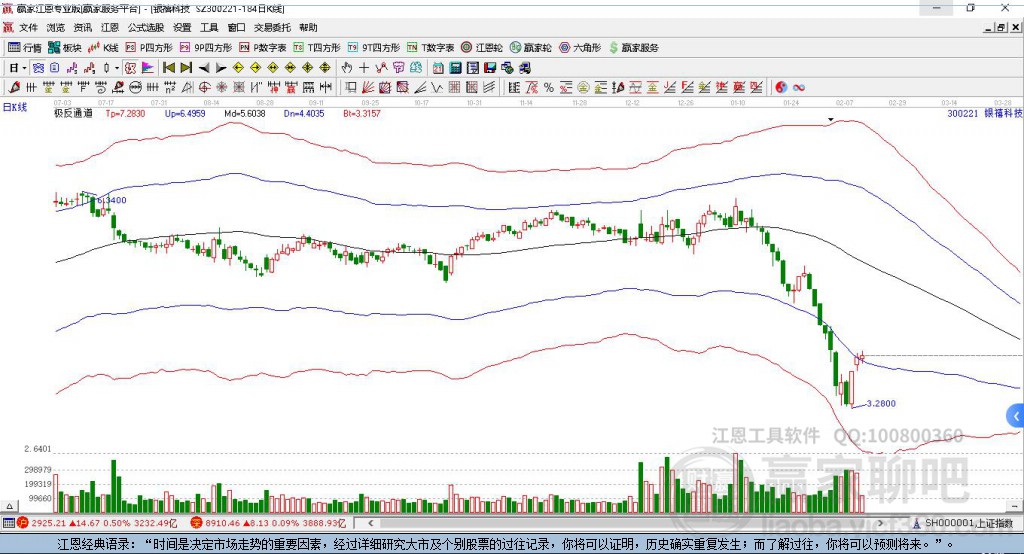Open the 六角形 hexagon tool

pos(580,48)
